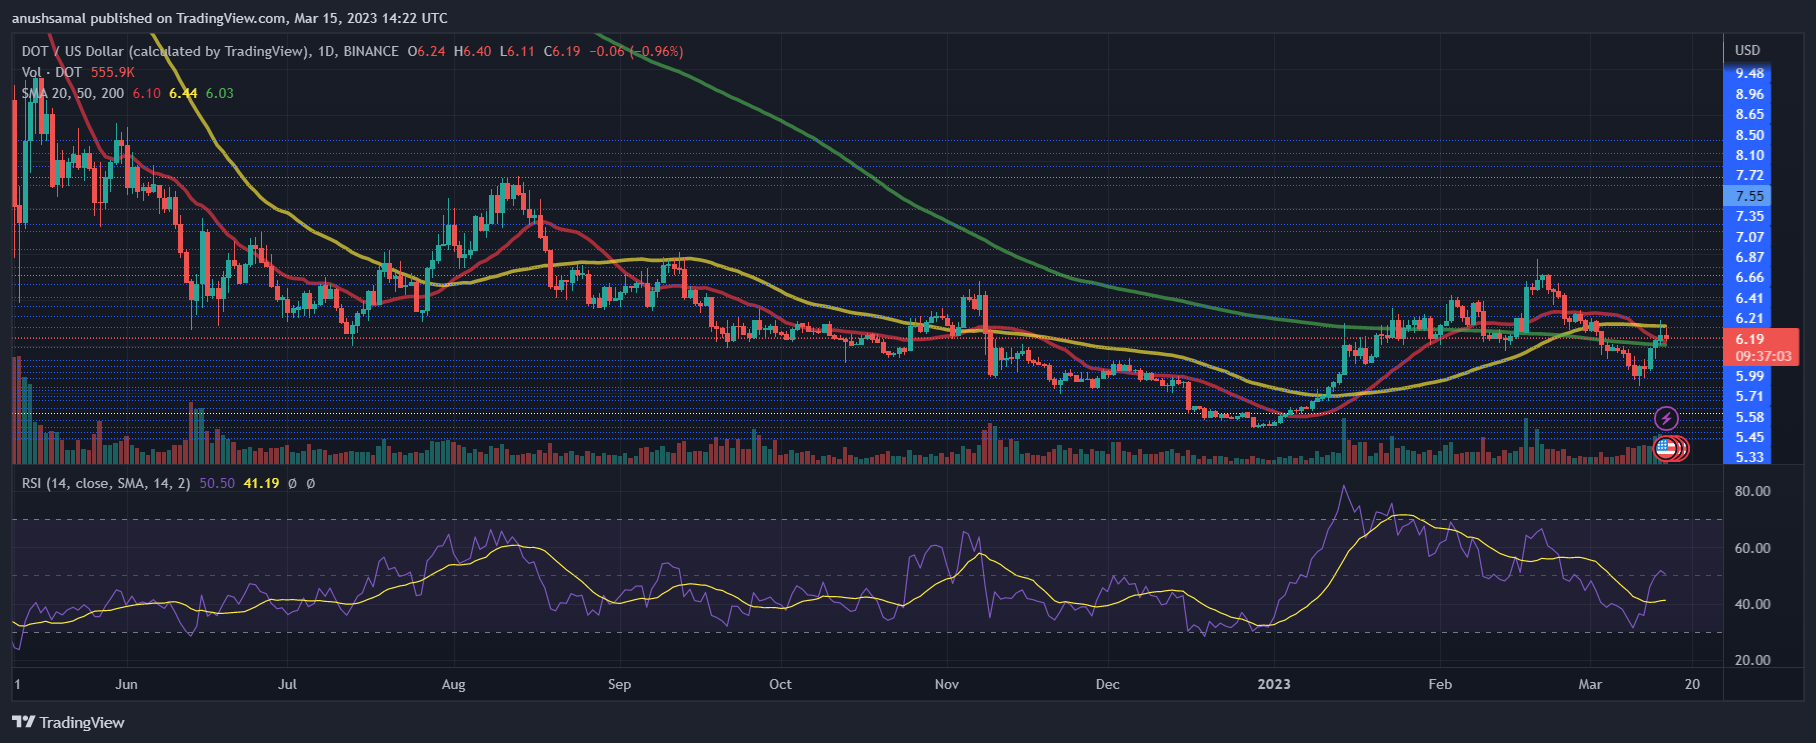Select the RSI indicator legend label
Viewport: 1816px width, 743px height.
click(x=106, y=483)
